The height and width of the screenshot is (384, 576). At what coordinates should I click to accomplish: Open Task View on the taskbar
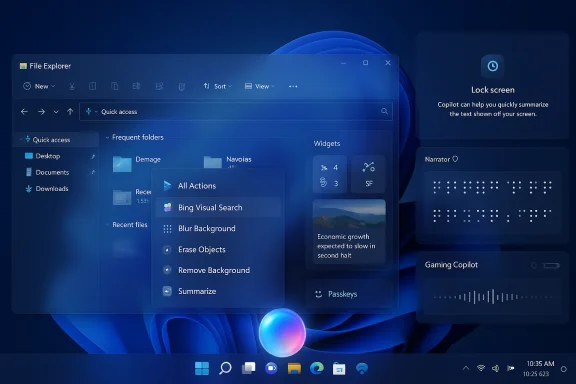[x=248, y=368]
